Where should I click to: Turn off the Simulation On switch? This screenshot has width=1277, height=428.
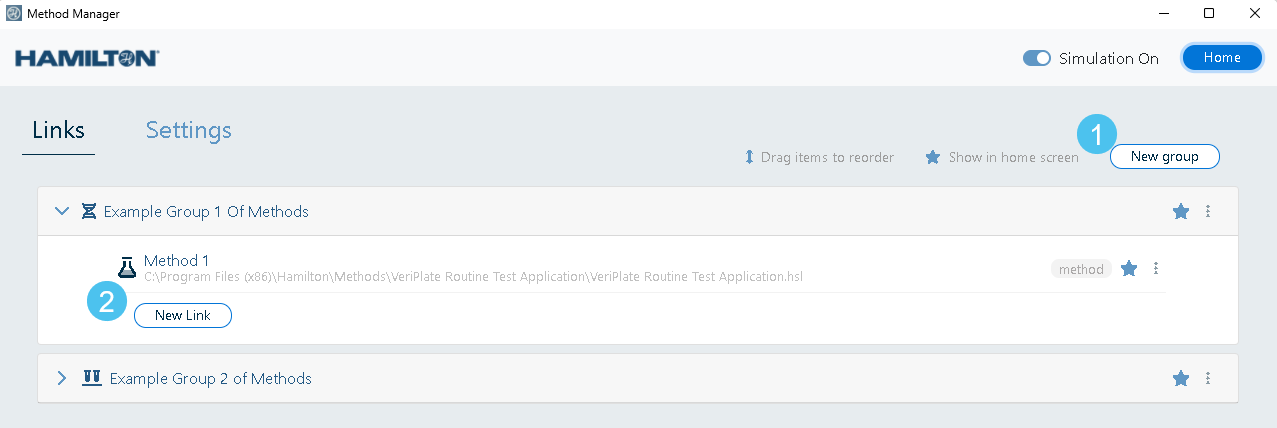1036,58
